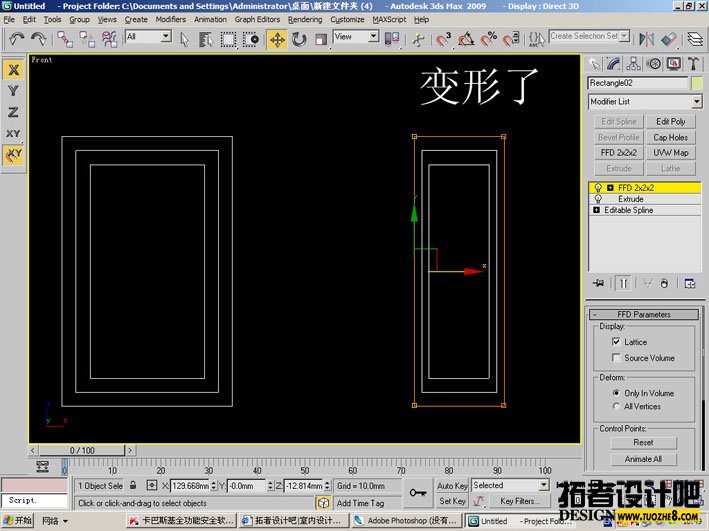Click the Select and Rotate tool
This screenshot has height=531, width=709.
pos(299,39)
